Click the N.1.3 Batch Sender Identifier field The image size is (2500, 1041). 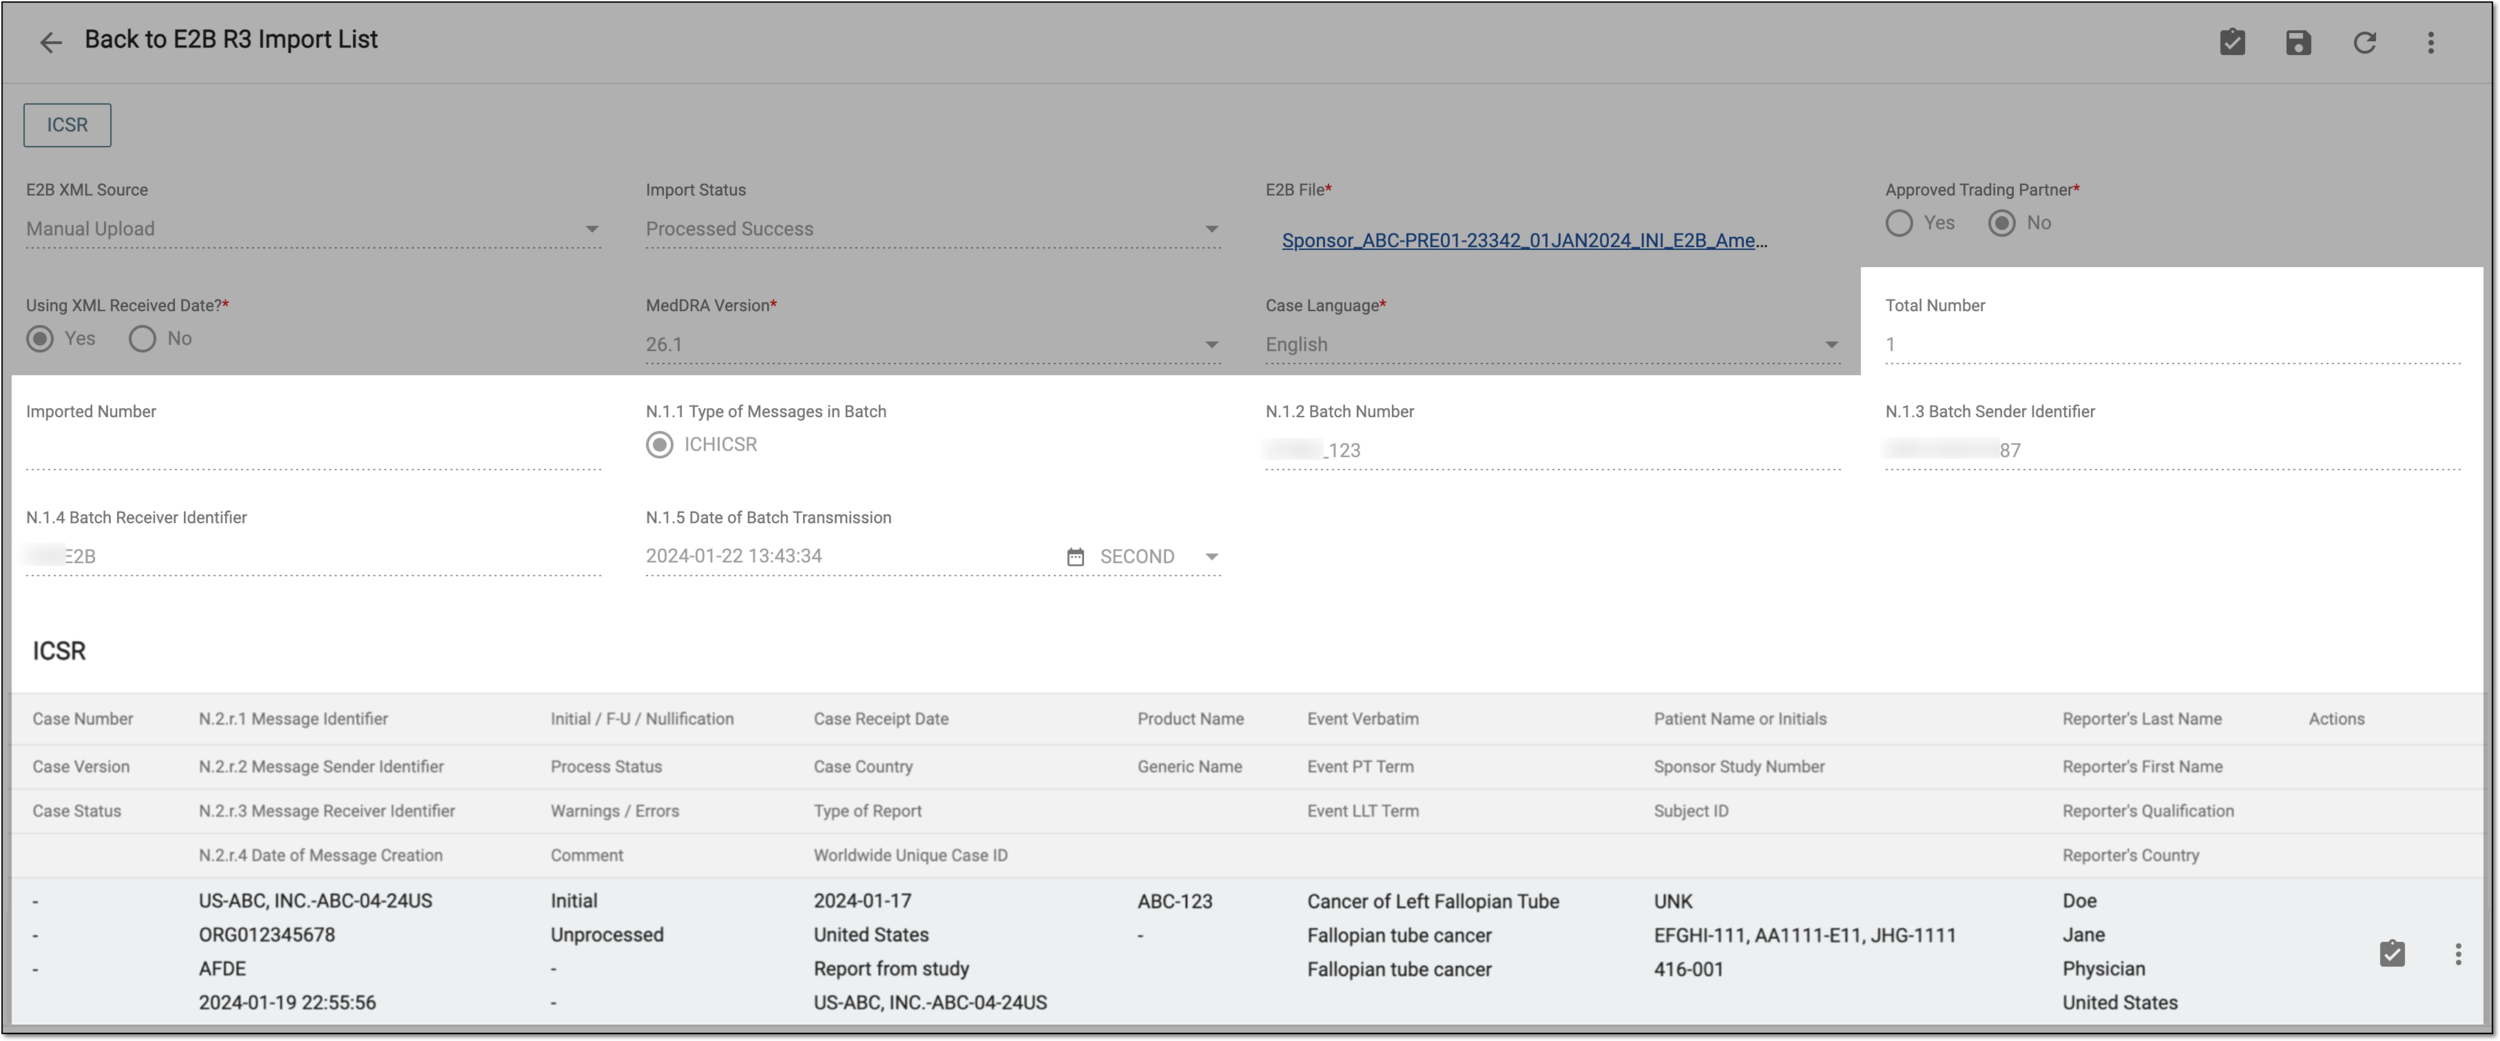pos(2172,451)
